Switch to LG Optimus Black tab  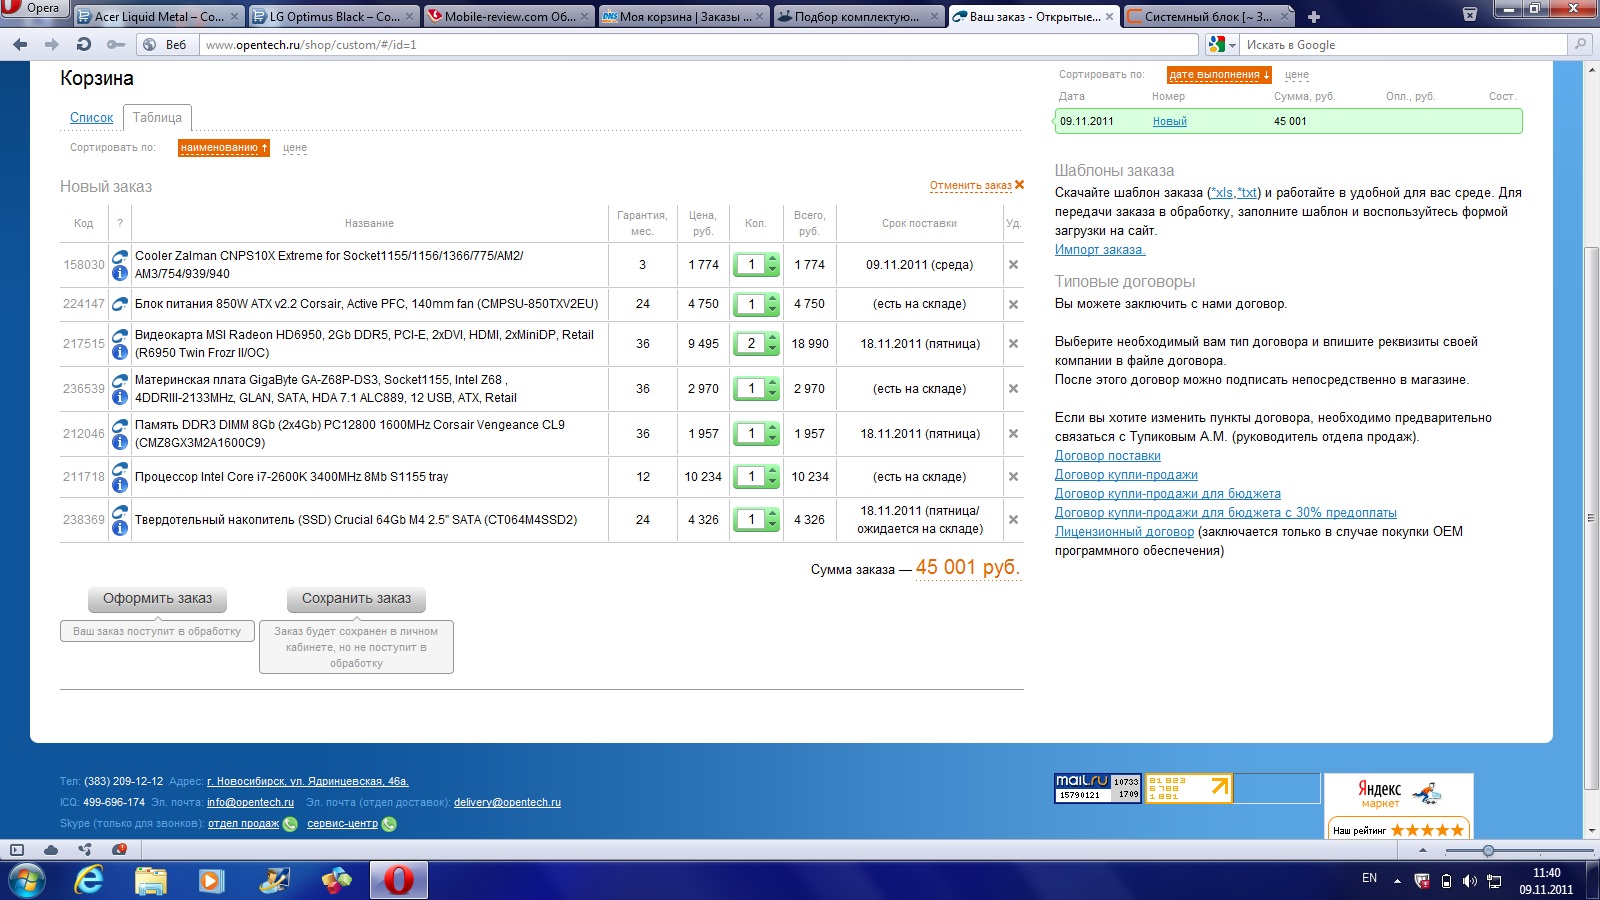(x=333, y=17)
